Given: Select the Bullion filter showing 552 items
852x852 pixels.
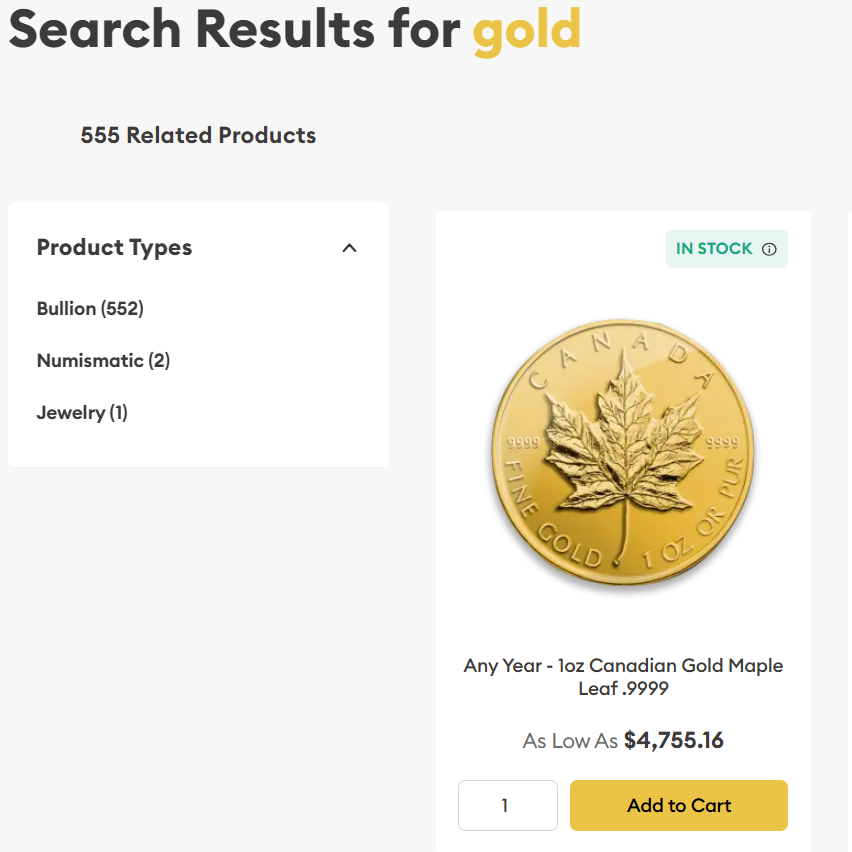Looking at the screenshot, I should [x=90, y=309].
